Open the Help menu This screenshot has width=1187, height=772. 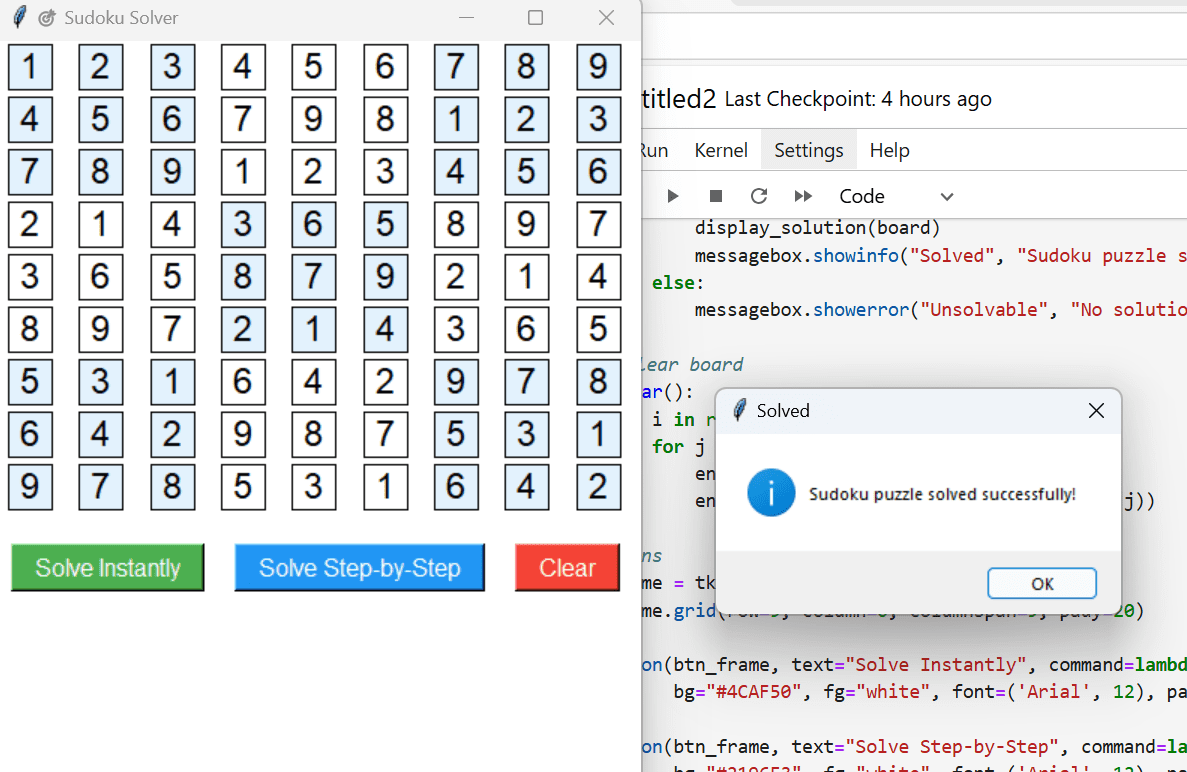coord(889,150)
